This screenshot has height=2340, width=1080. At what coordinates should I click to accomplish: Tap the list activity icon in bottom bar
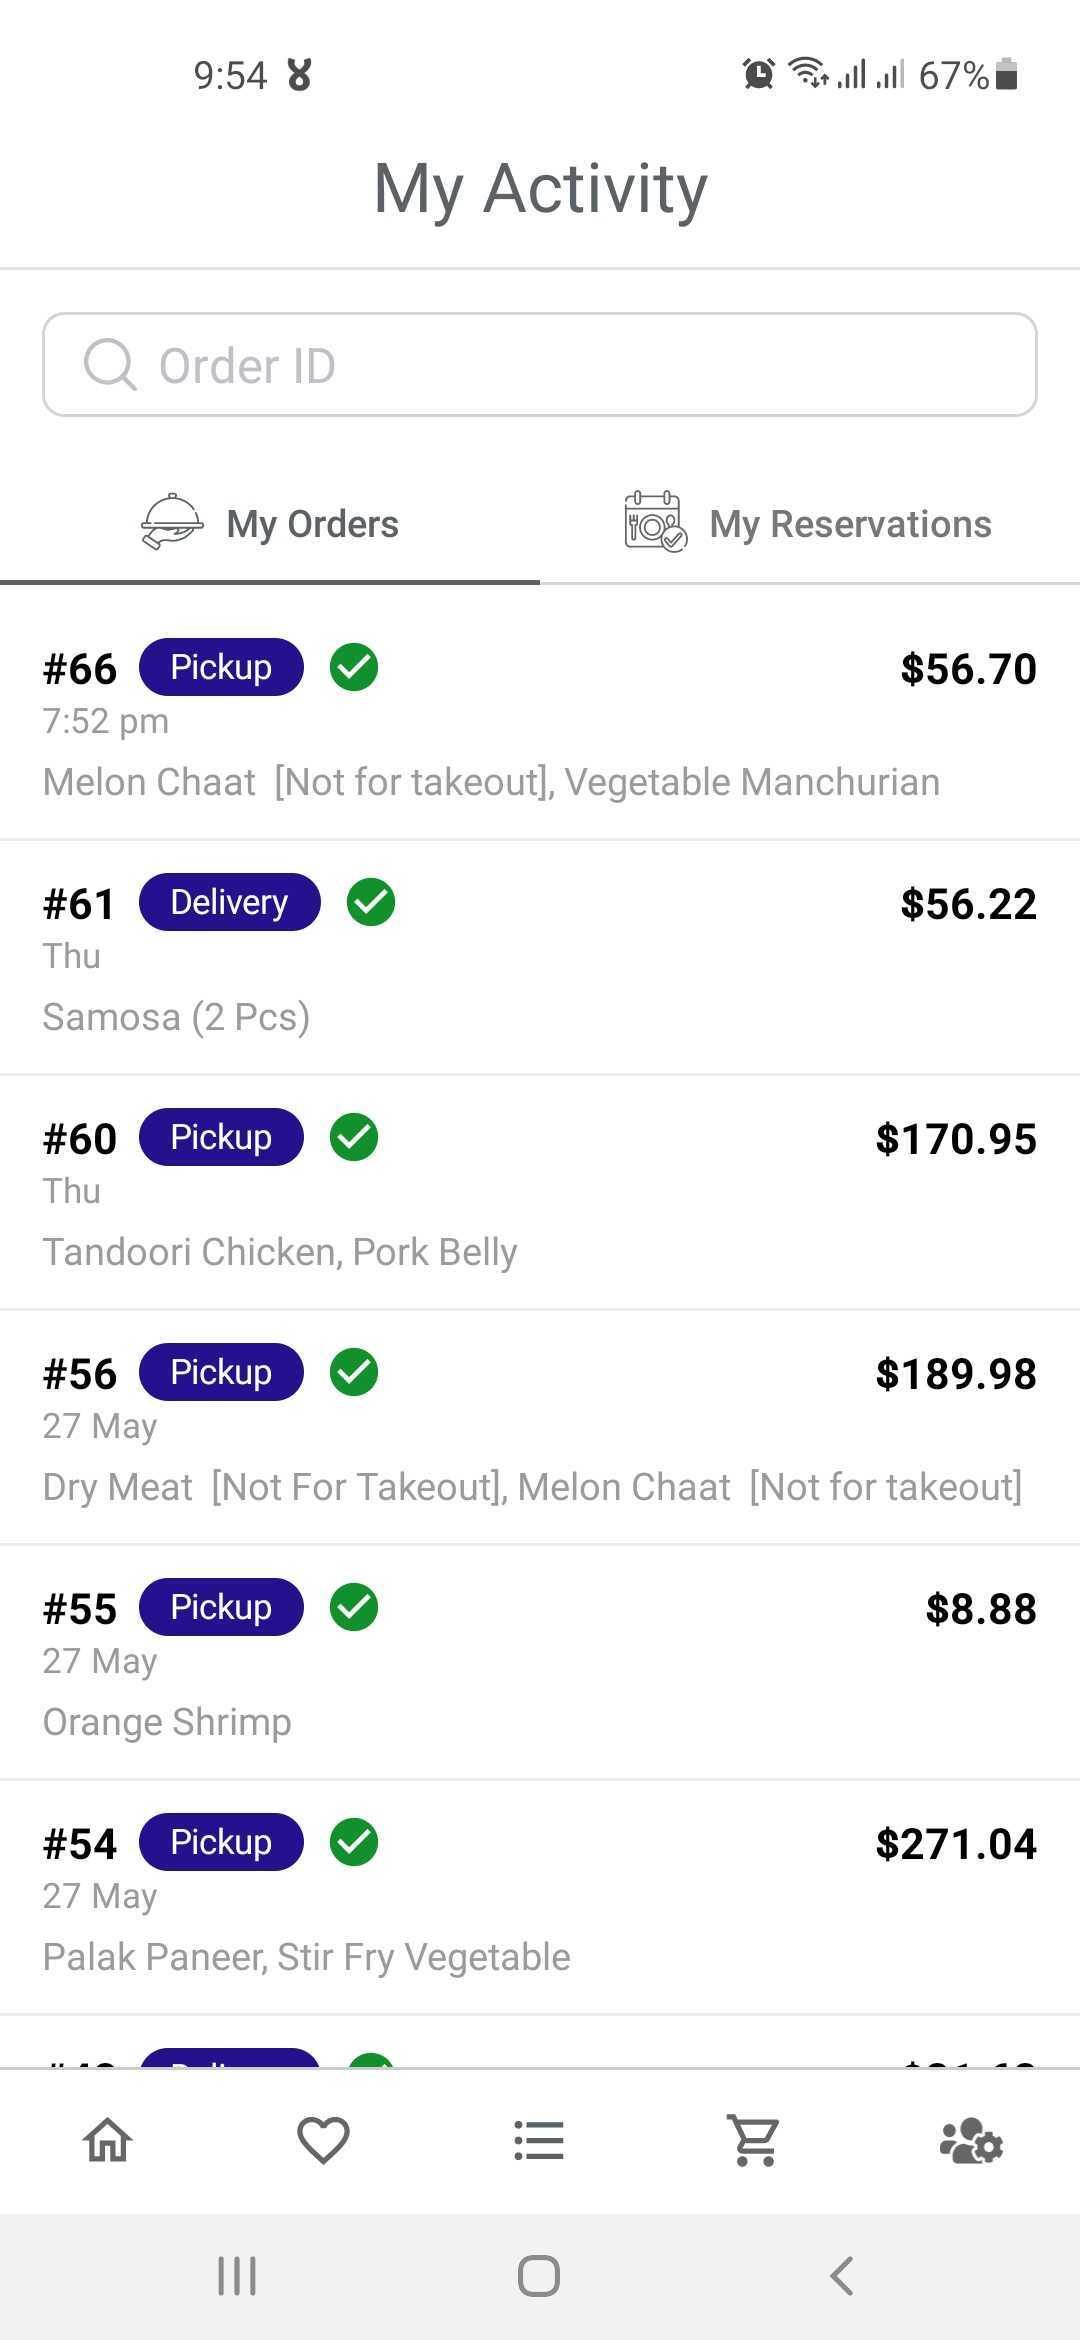539,2141
